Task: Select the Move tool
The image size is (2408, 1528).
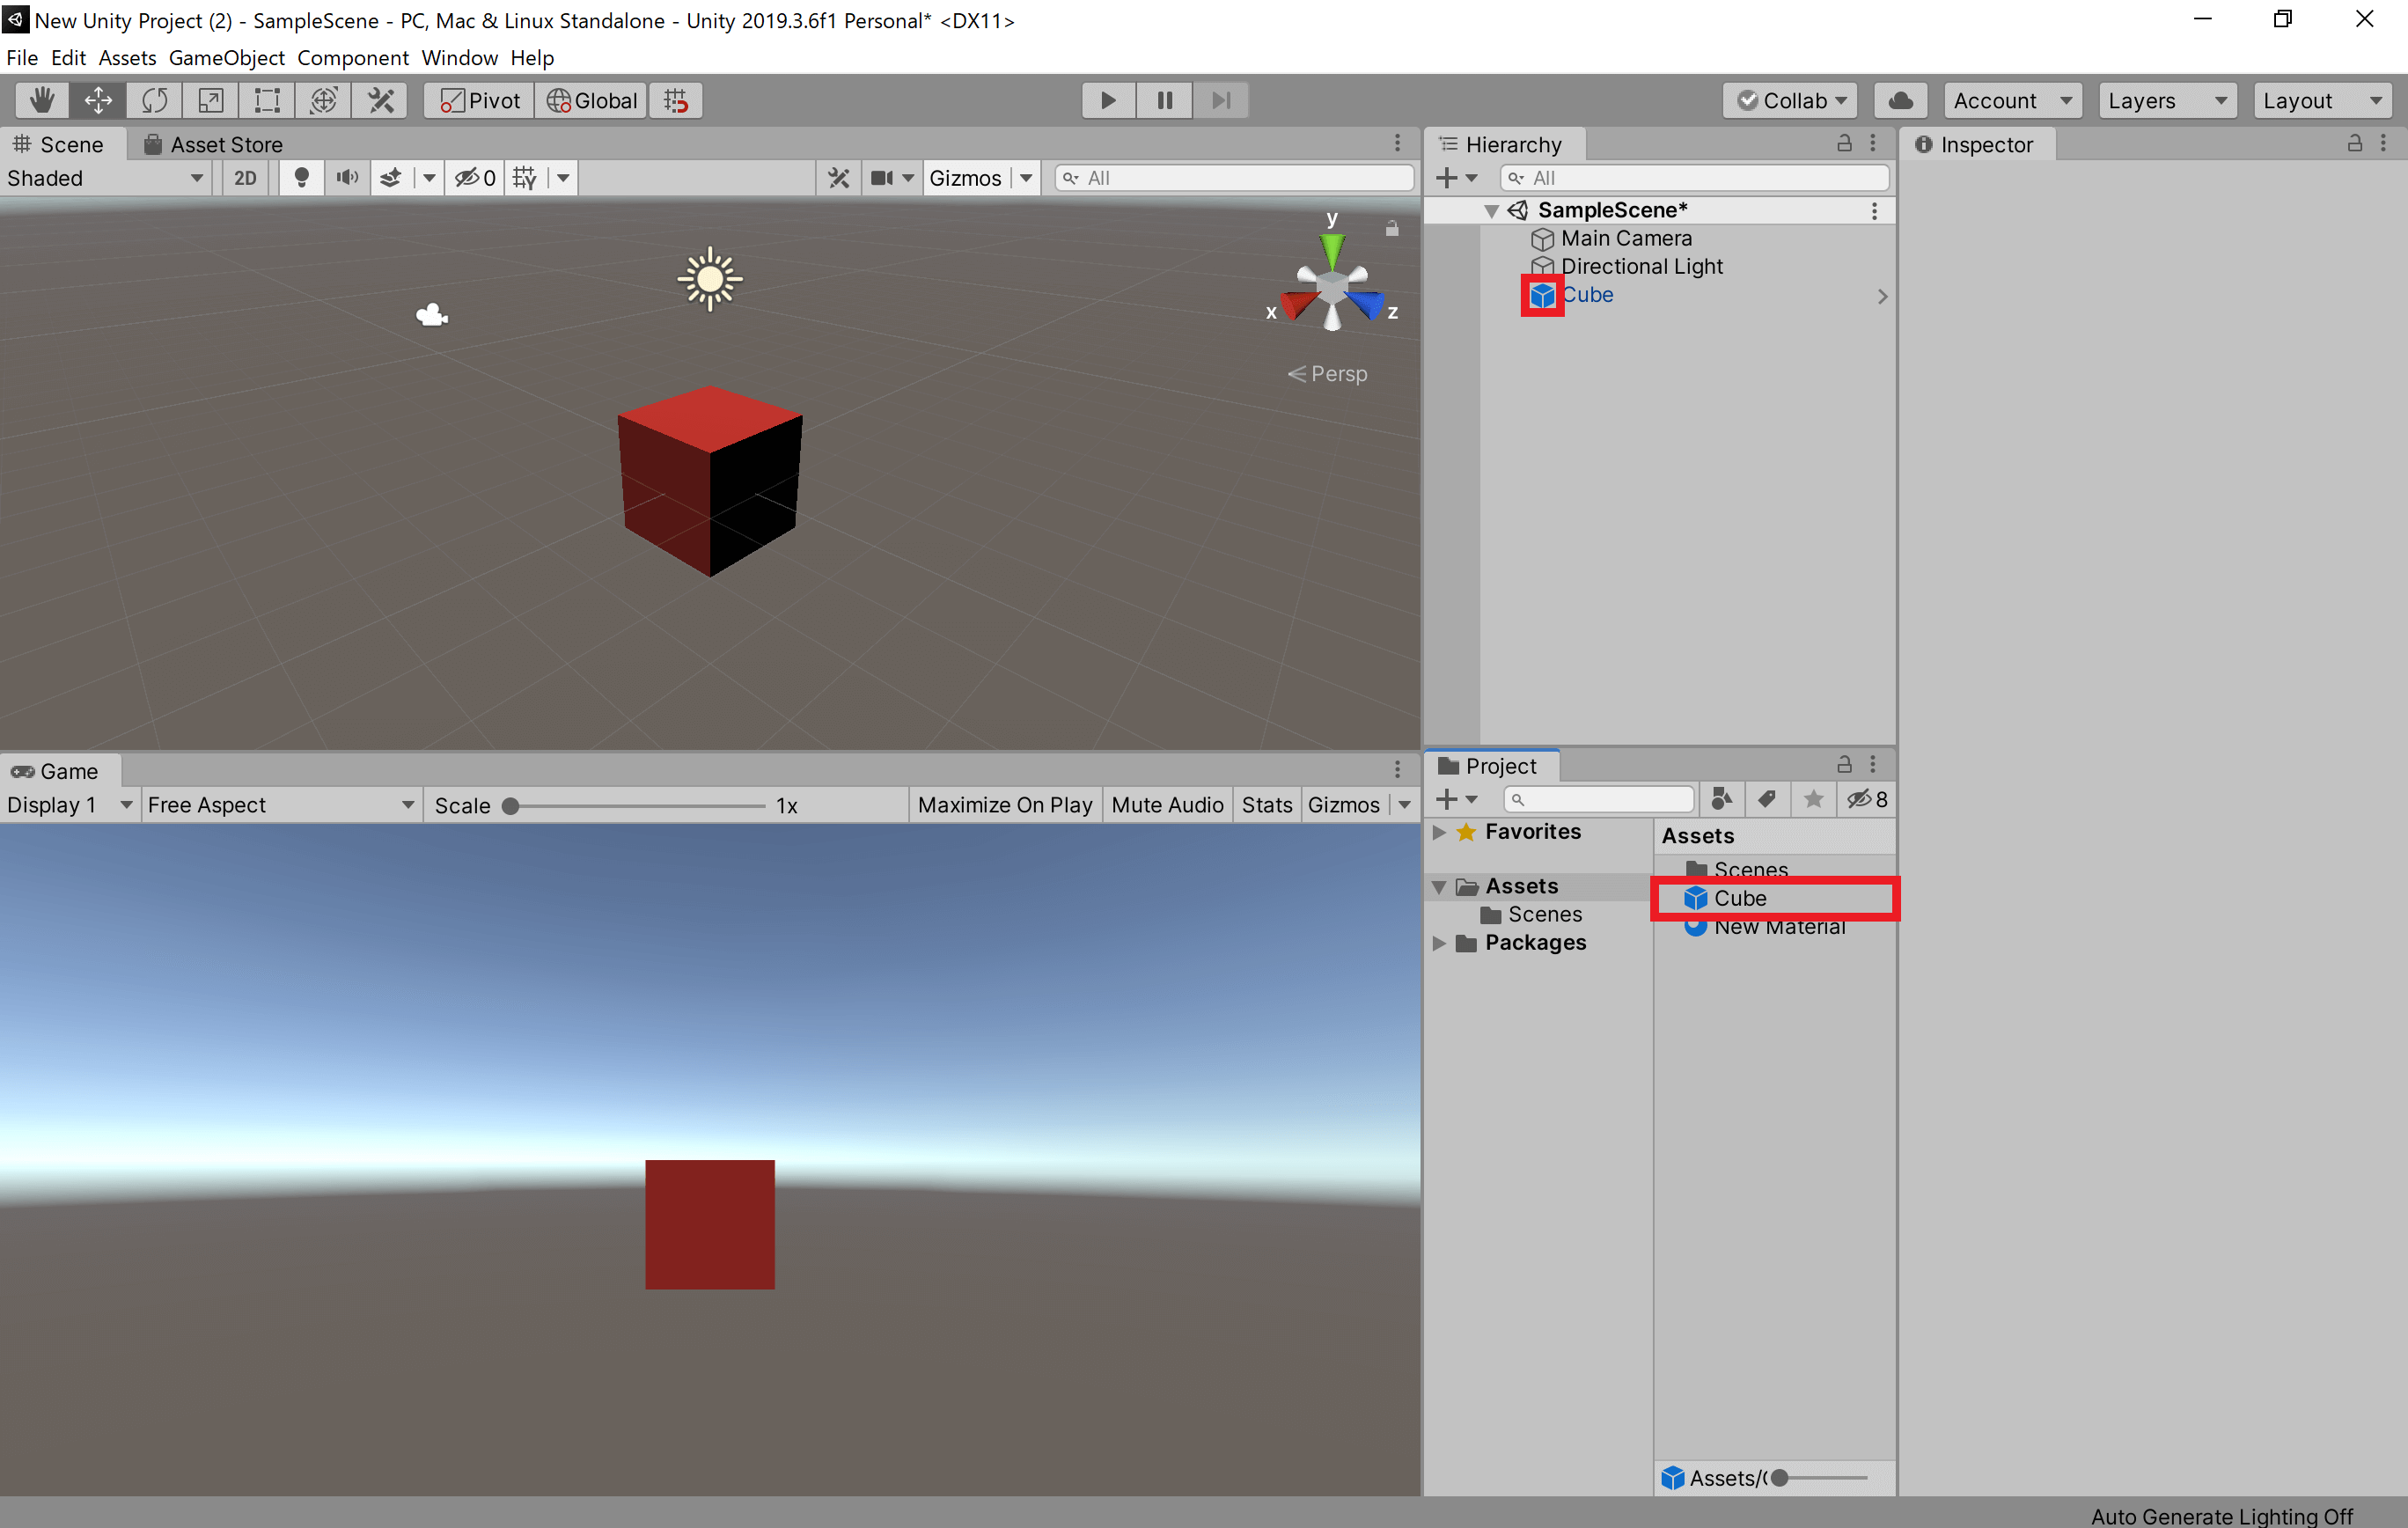Action: [x=98, y=100]
